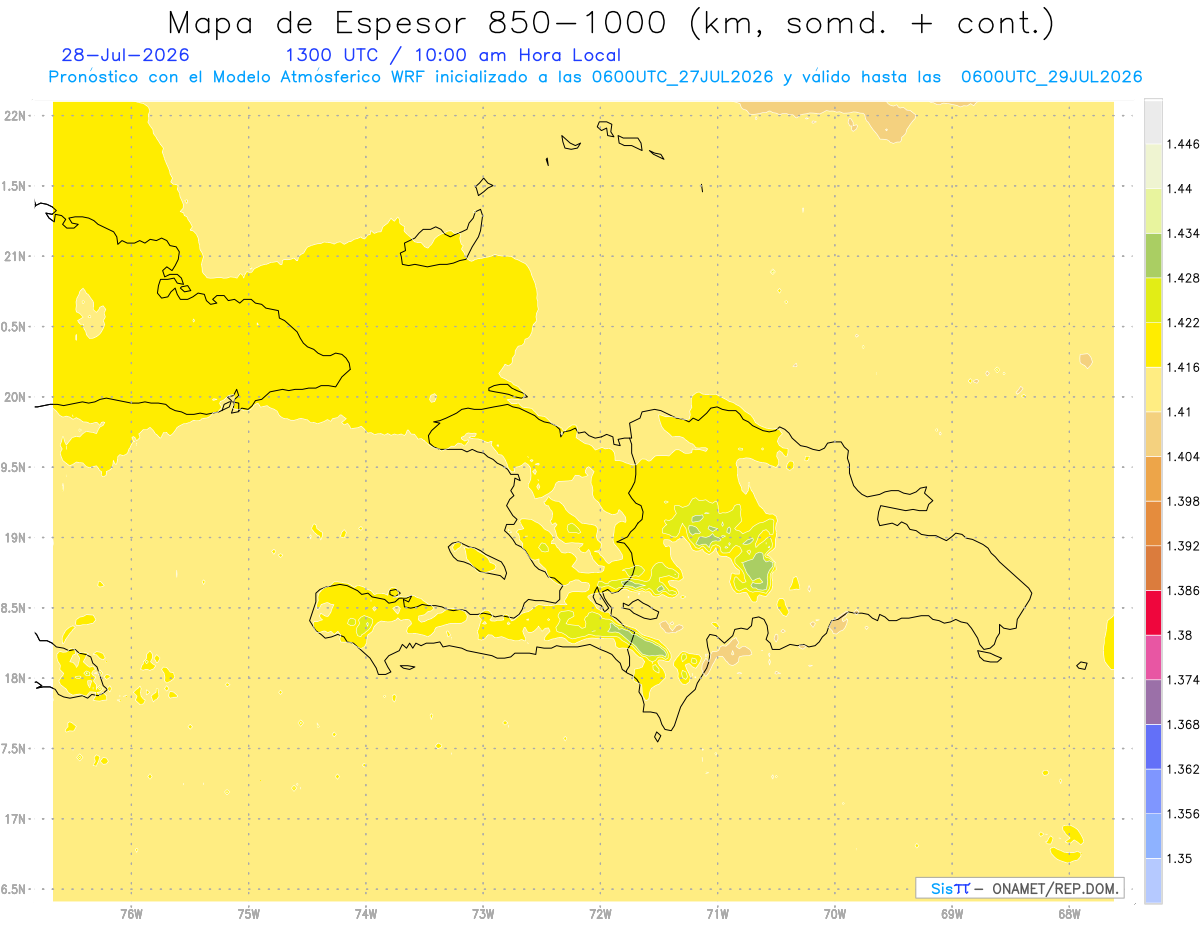
Task: Click the 70W longitude label
Action: click(x=834, y=914)
